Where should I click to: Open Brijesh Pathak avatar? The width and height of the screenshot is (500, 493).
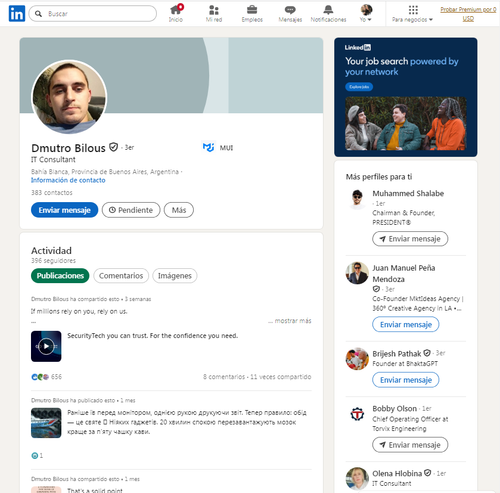pos(357,359)
